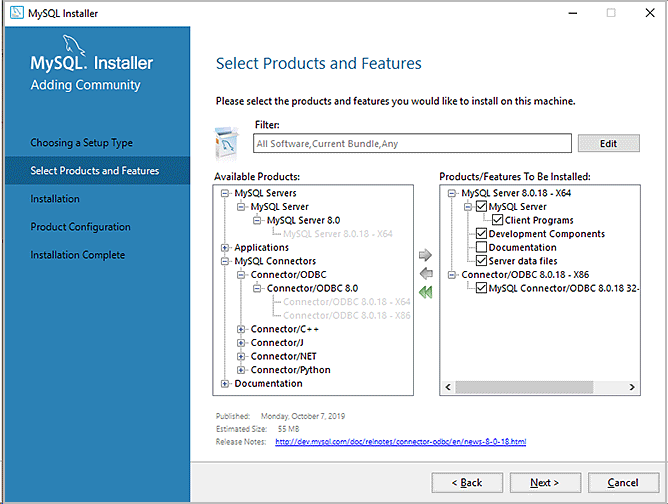Collapse the MySQL Server 8.0 node

(257, 220)
